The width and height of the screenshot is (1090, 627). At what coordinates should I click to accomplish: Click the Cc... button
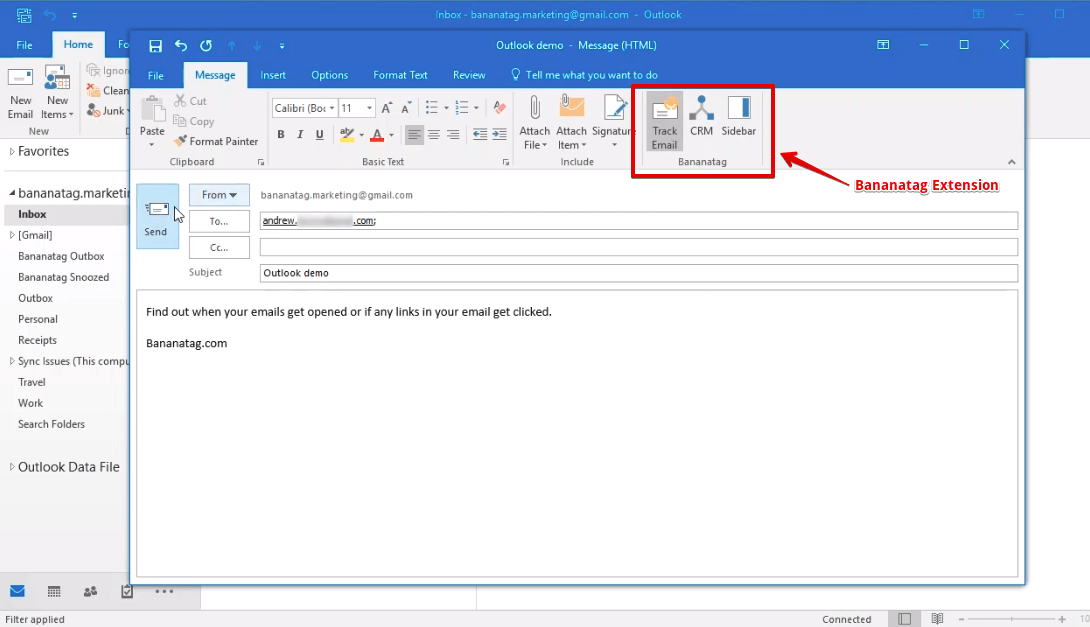coord(219,247)
